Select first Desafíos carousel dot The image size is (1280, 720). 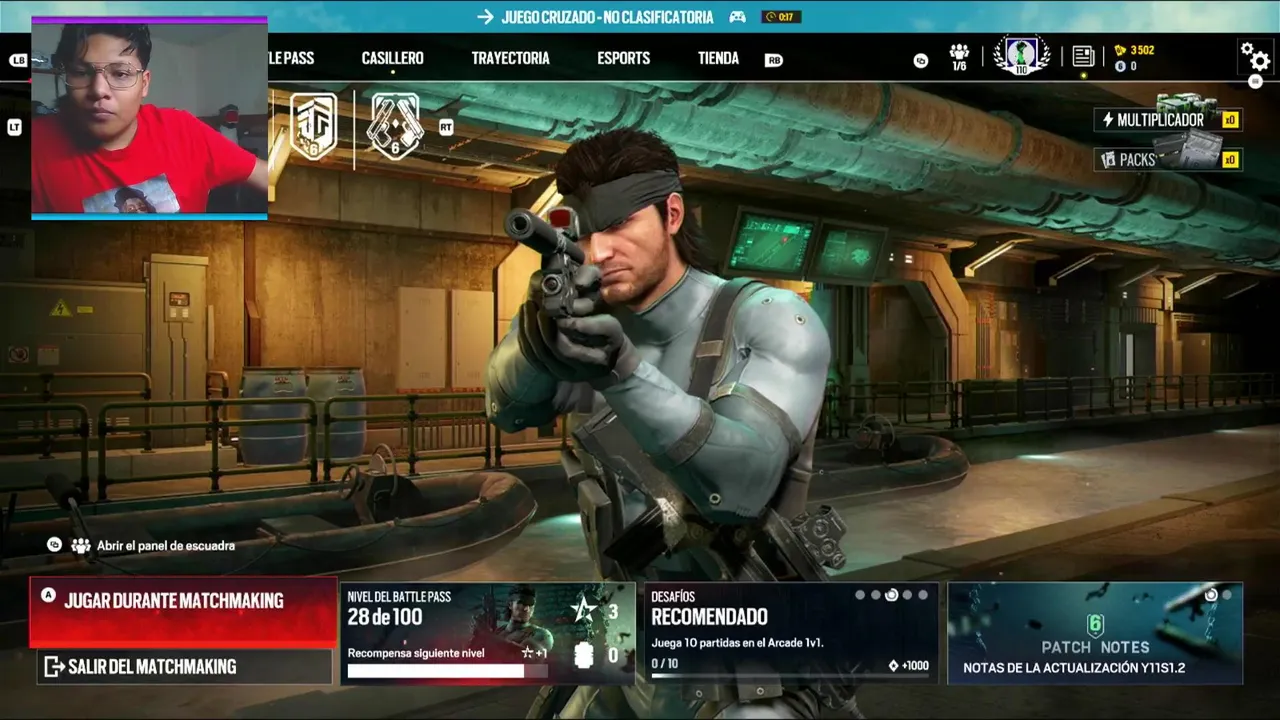click(860, 595)
